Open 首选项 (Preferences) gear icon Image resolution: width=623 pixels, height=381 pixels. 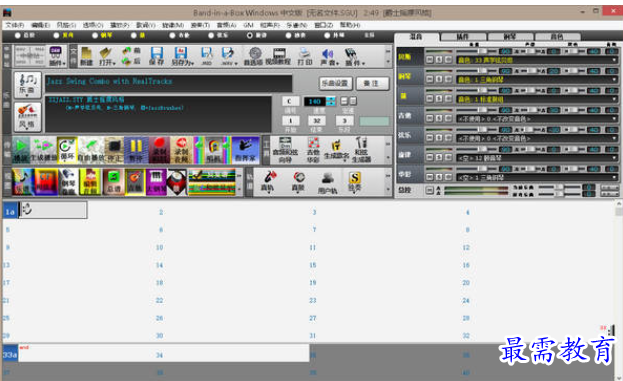click(254, 56)
